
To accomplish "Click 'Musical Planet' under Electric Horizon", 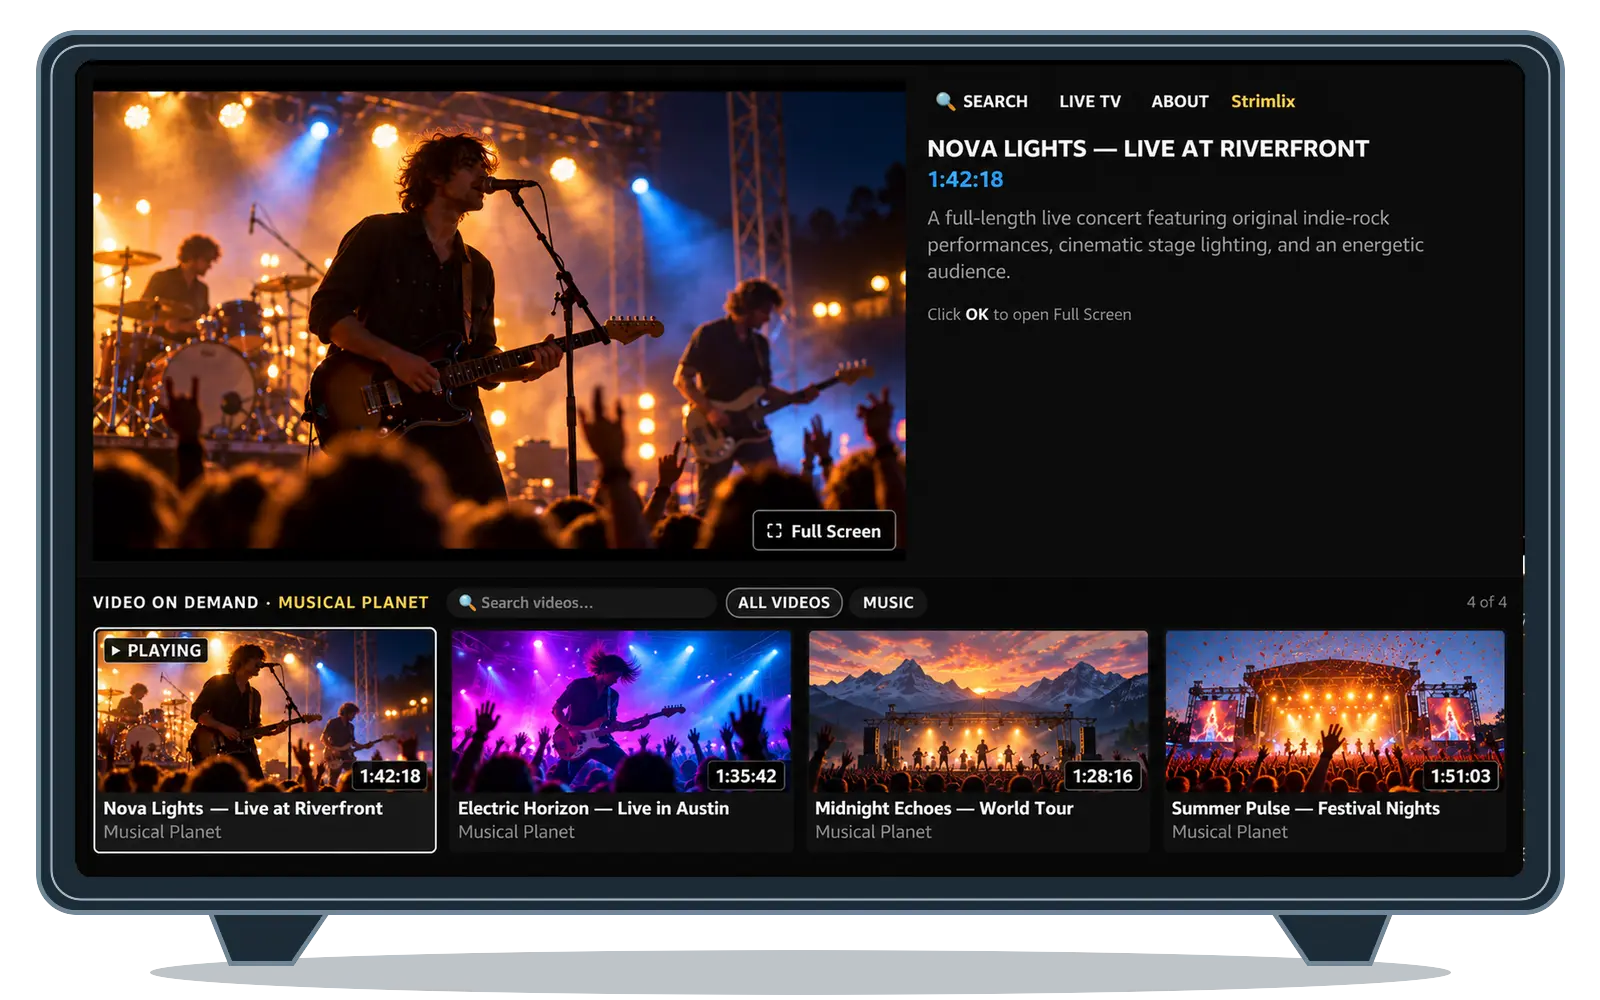I will point(516,832).
